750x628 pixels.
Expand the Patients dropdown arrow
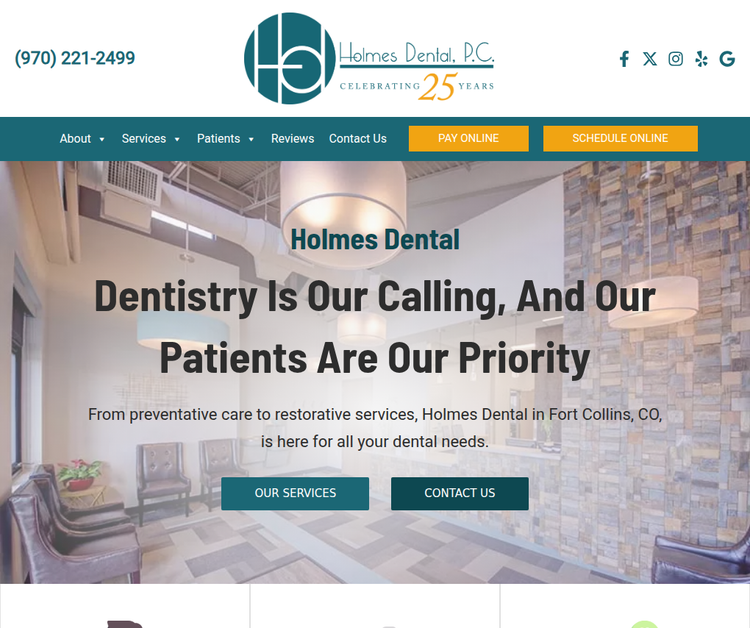coord(251,139)
